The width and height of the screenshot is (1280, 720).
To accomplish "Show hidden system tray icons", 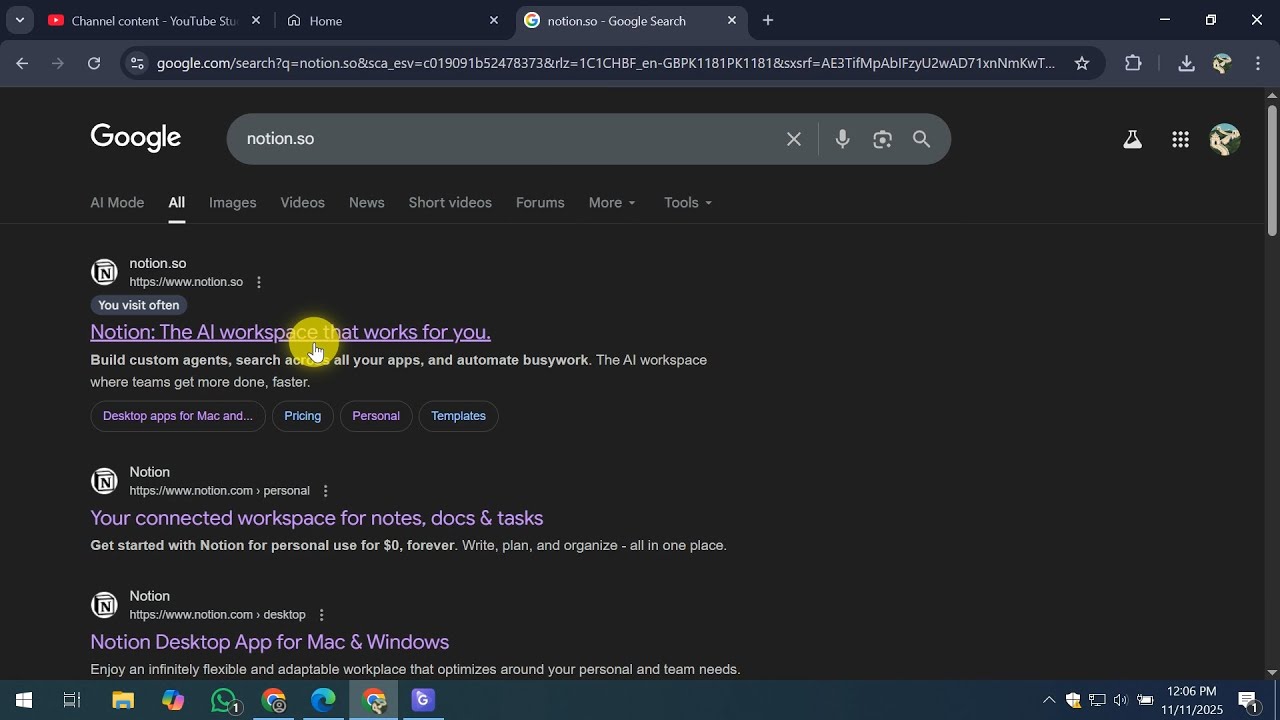I will click(1048, 700).
